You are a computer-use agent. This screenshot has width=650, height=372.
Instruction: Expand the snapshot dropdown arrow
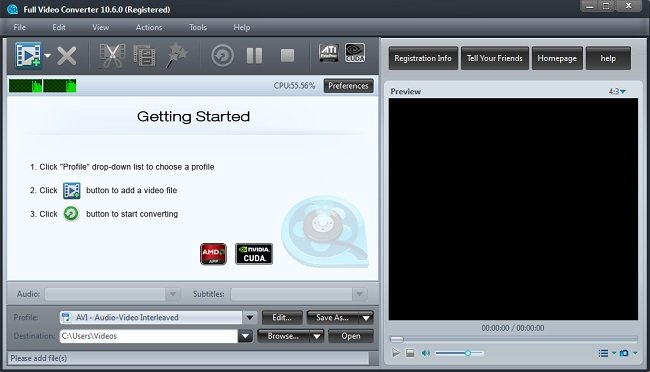pyautogui.click(x=635, y=353)
